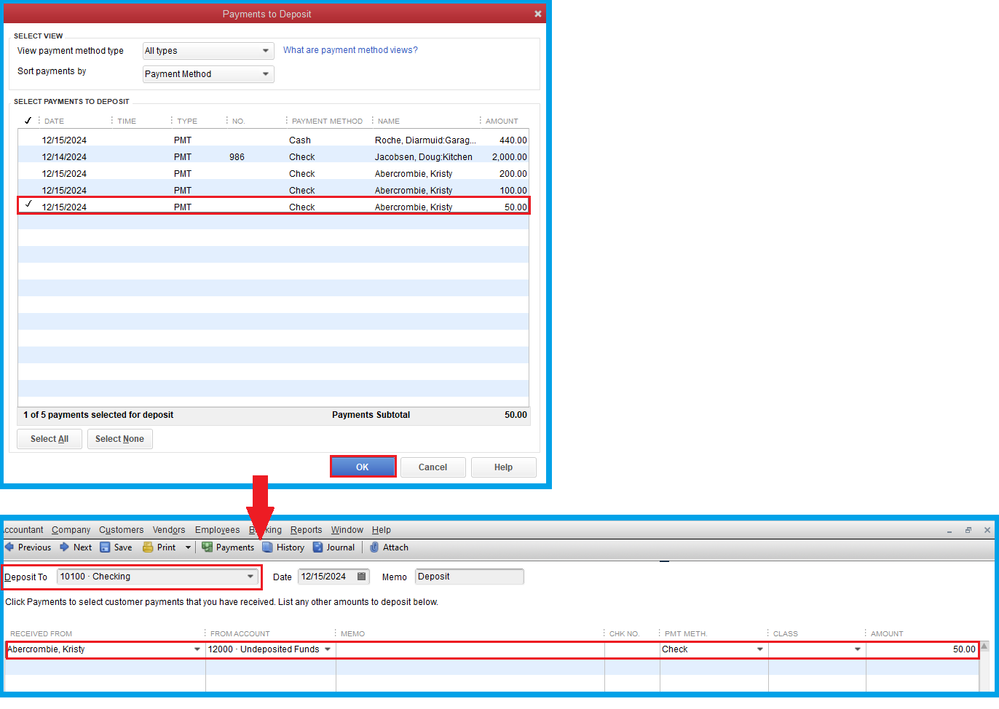This screenshot has width=999, height=709.
Task: Click the Save disk icon
Action: tap(105, 548)
